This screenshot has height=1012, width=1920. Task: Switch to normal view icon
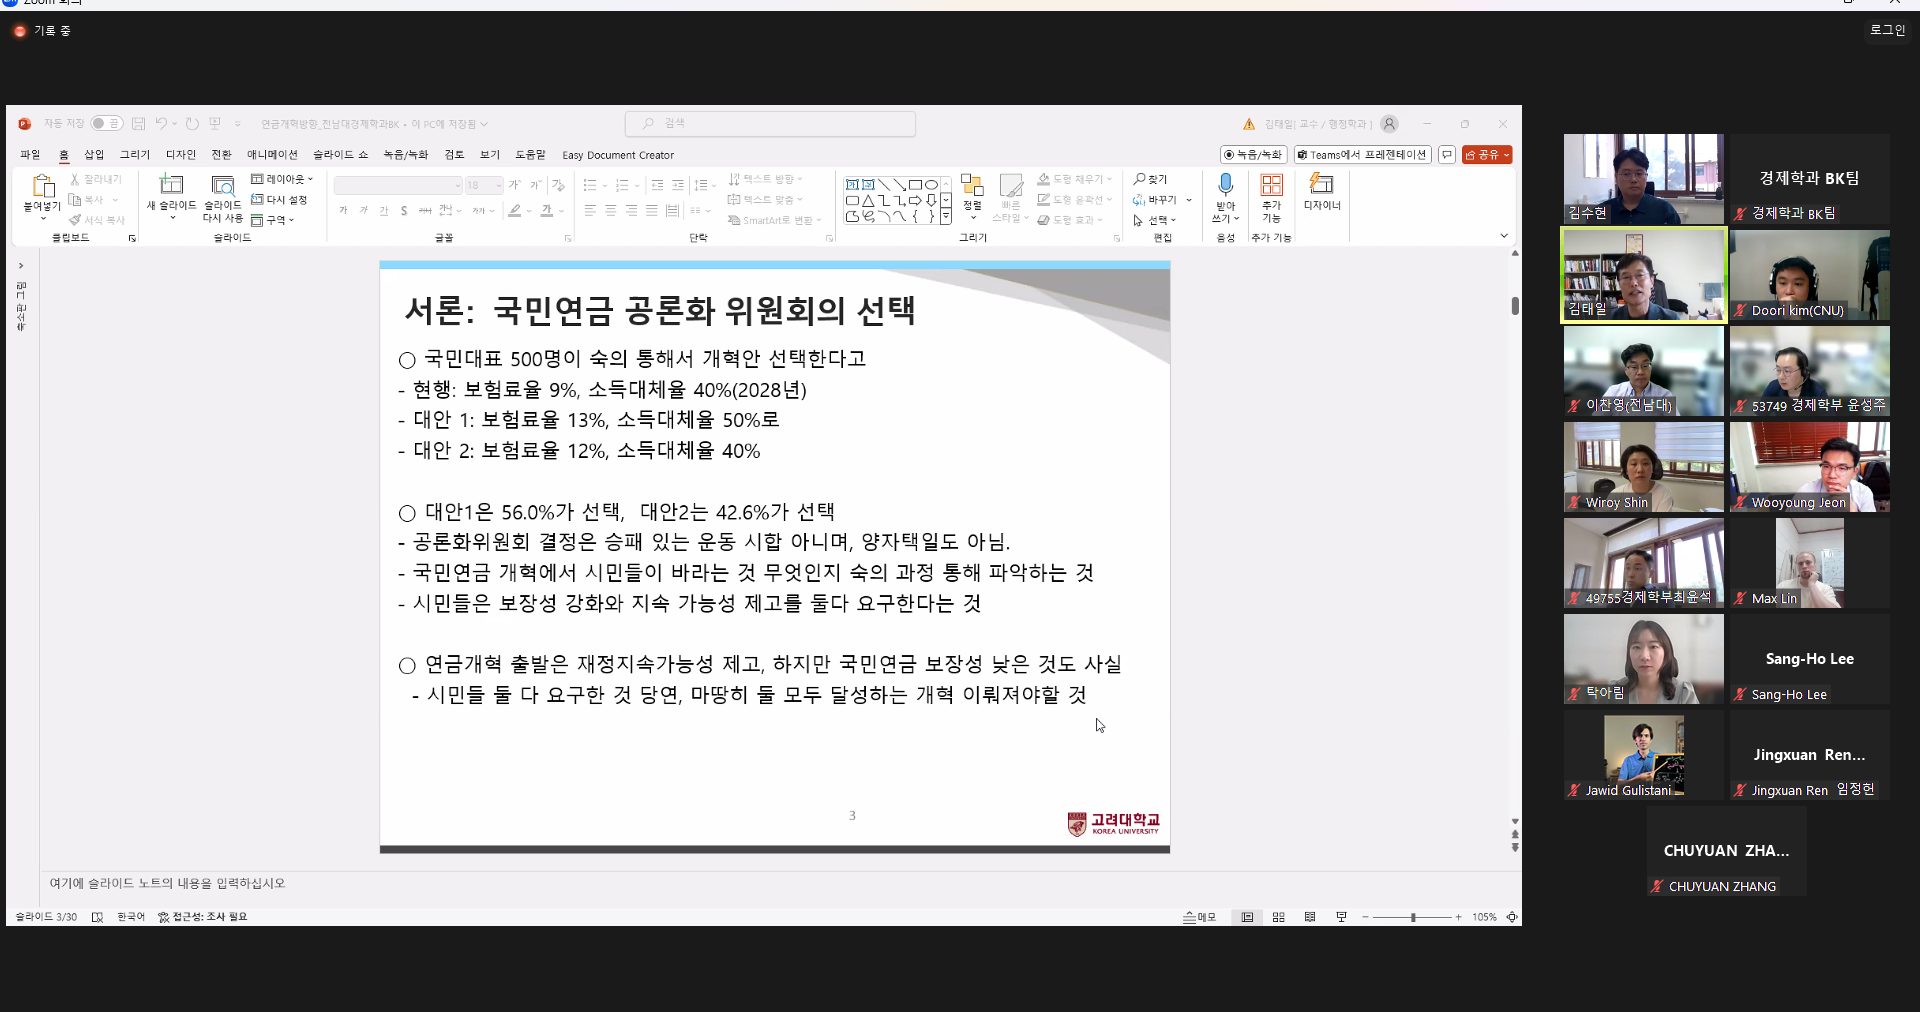(1247, 917)
